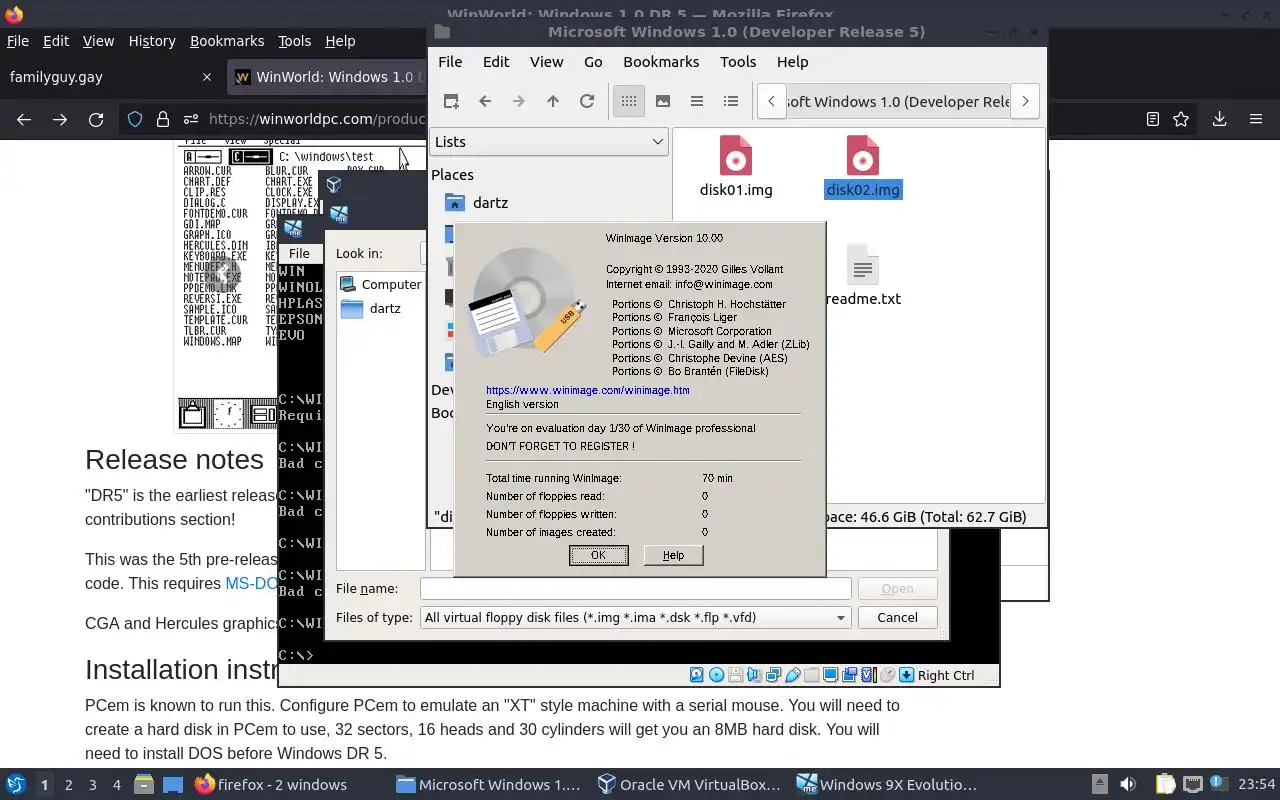Image resolution: width=1280 pixels, height=800 pixels.
Task: Click shared folders icon in VirtualBox status bar
Action: point(811,675)
